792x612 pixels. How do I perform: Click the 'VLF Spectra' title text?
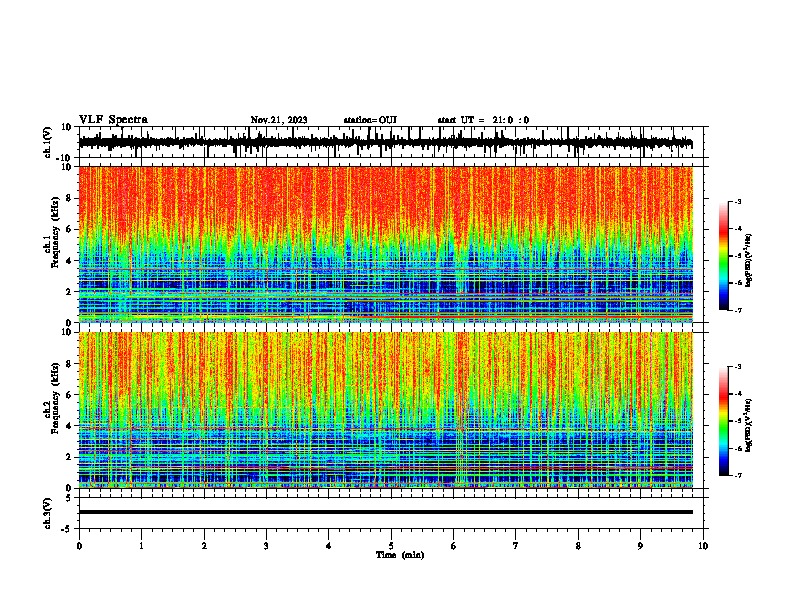[x=113, y=120]
